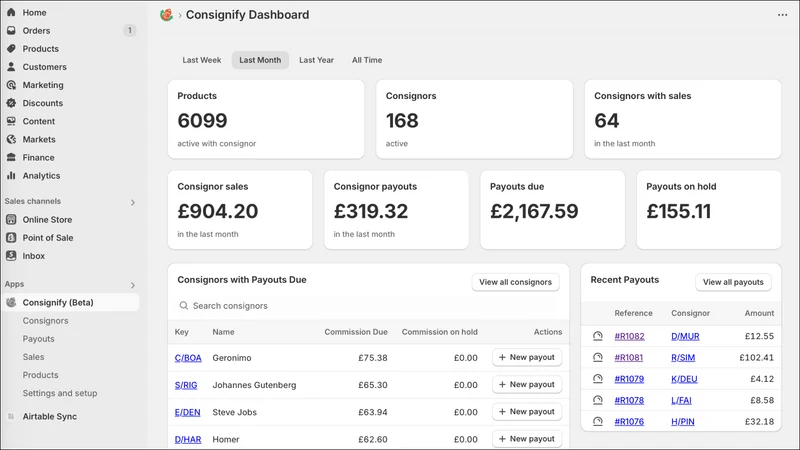Click the Inbox icon in sales channels
Screen dimensions: 800x450
tap(11, 256)
